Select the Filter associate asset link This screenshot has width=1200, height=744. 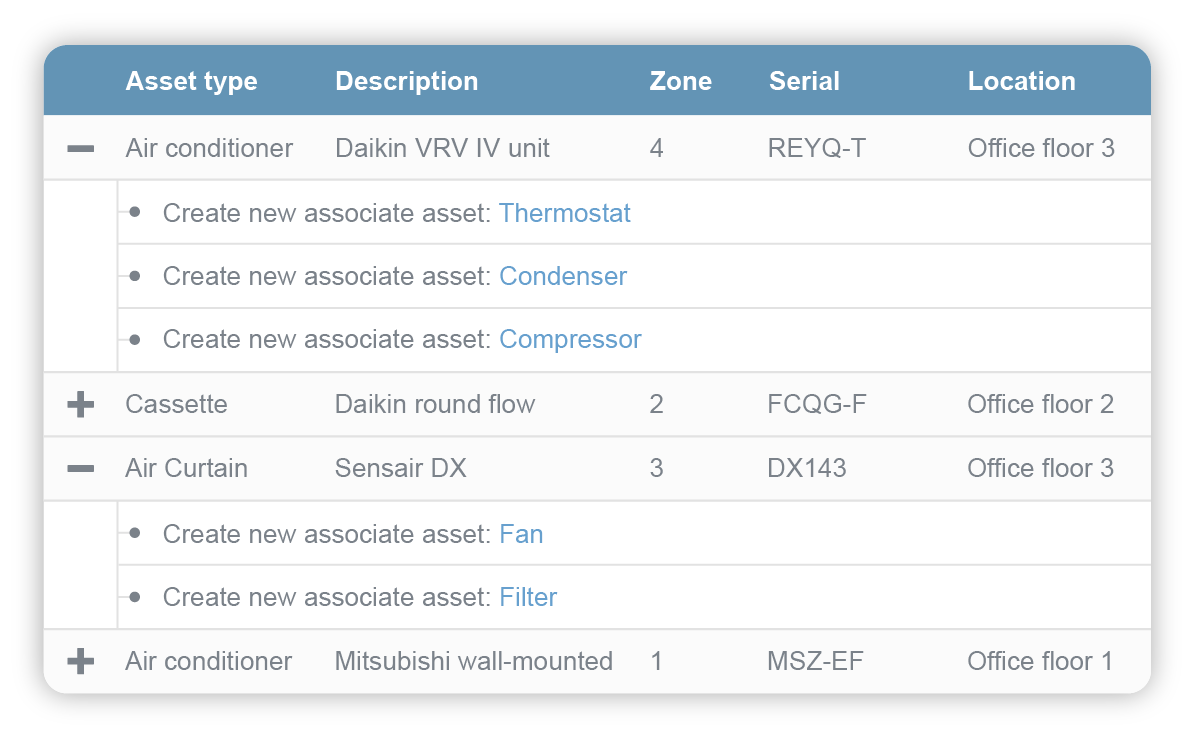(x=528, y=598)
